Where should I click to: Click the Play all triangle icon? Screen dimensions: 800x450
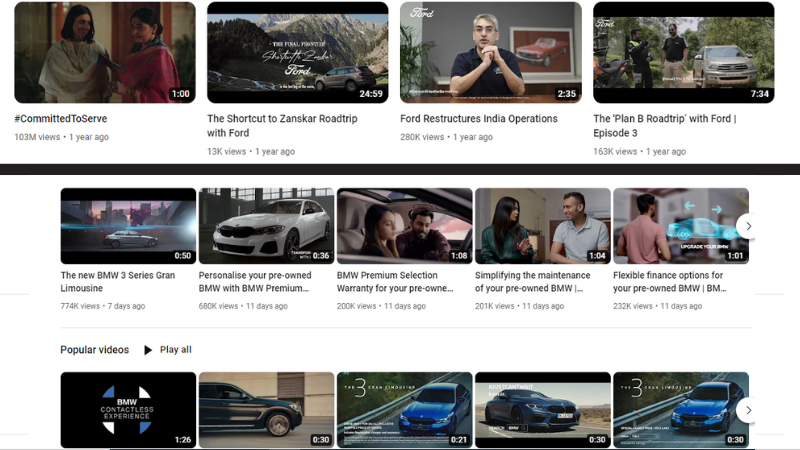click(x=148, y=350)
